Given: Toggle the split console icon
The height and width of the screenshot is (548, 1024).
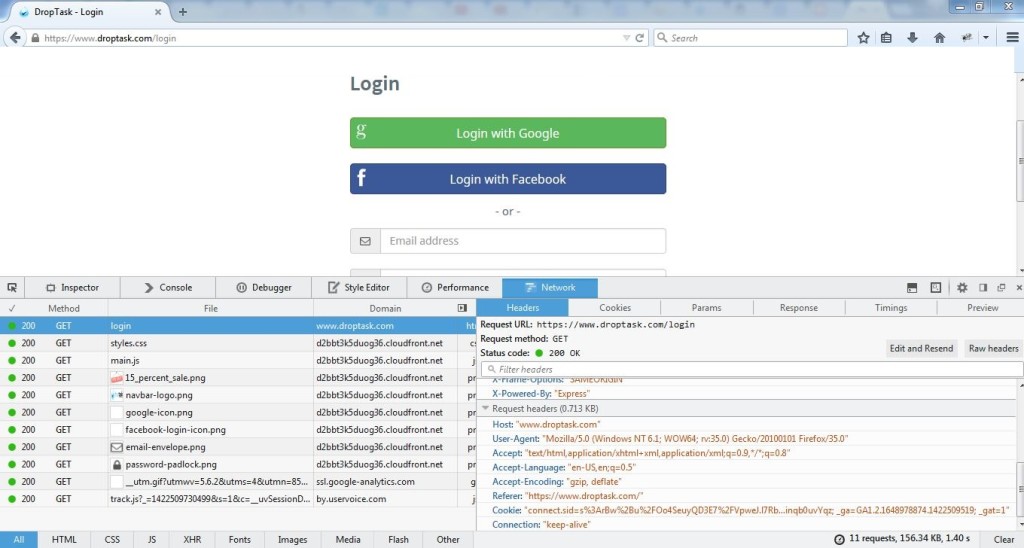Looking at the screenshot, I should pos(912,287).
